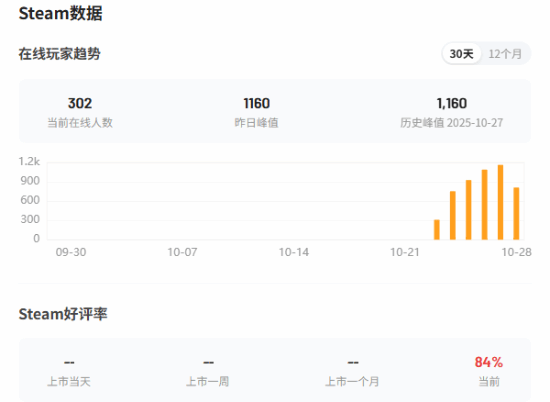Image resolution: width=550 pixels, height=402 pixels.
Task: Click the fourth orange bar in chart
Action: click(484, 205)
